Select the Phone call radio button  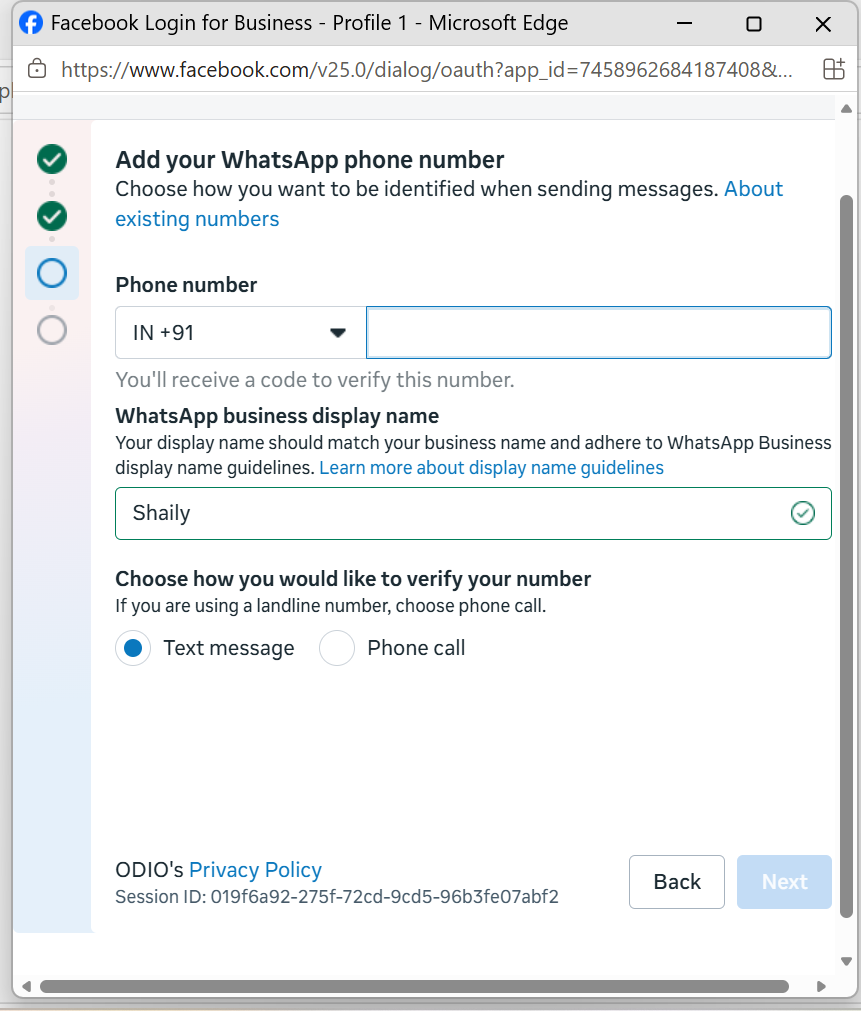pos(337,648)
